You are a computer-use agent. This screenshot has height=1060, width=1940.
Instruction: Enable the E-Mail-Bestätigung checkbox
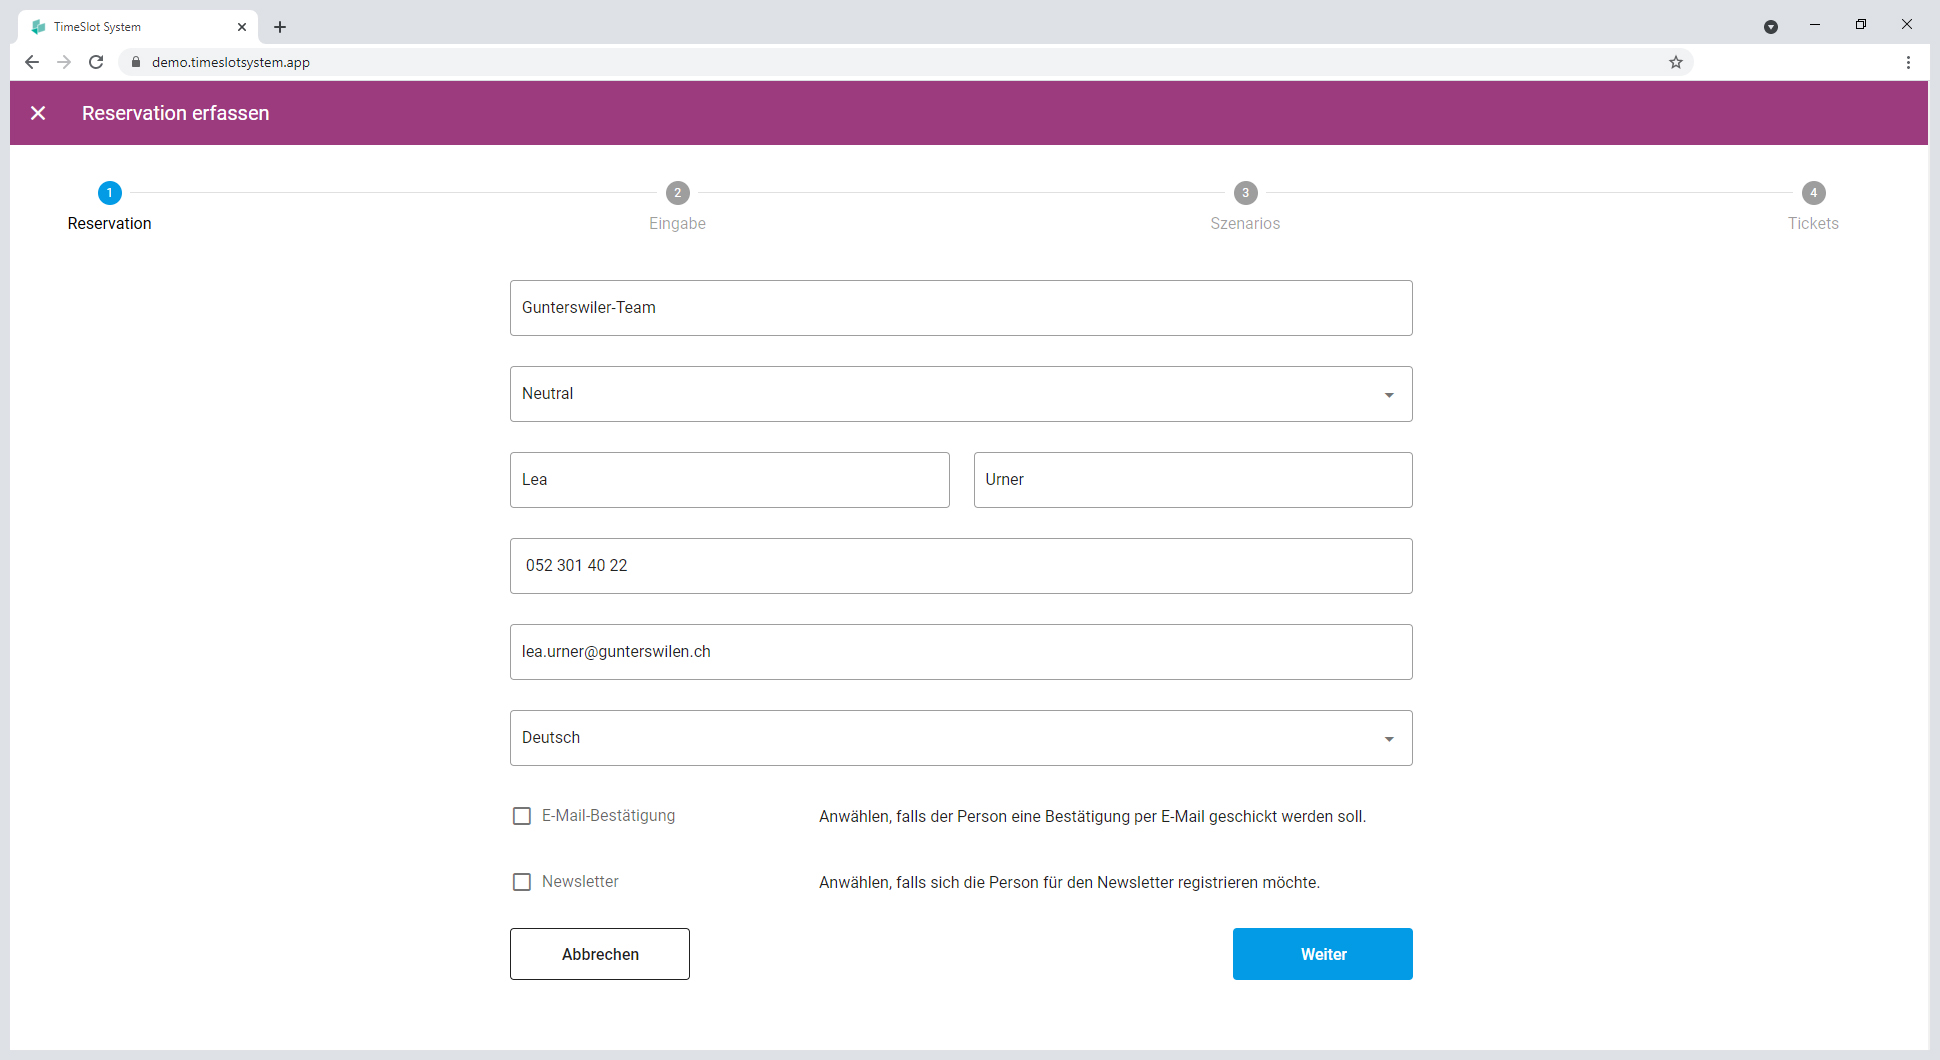tap(522, 816)
